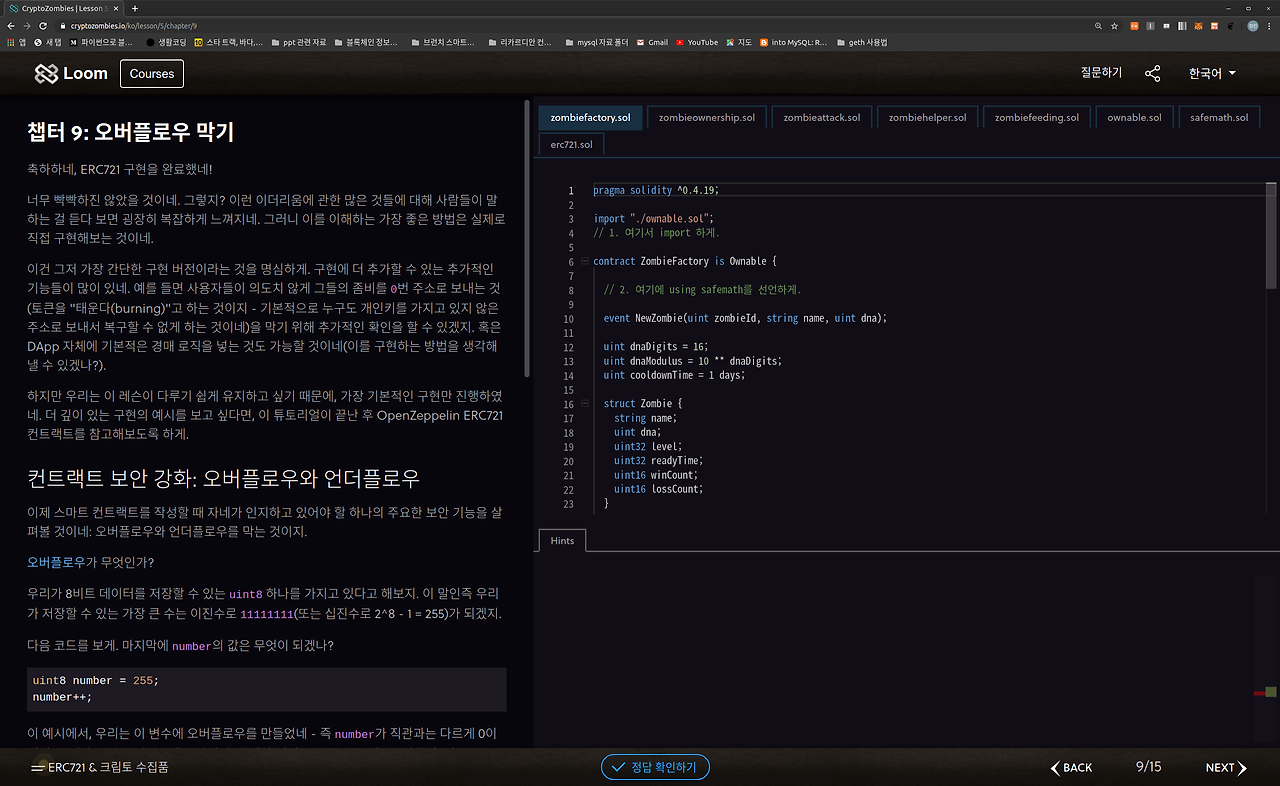Collapse the struct Zombie code fold

coord(584,404)
